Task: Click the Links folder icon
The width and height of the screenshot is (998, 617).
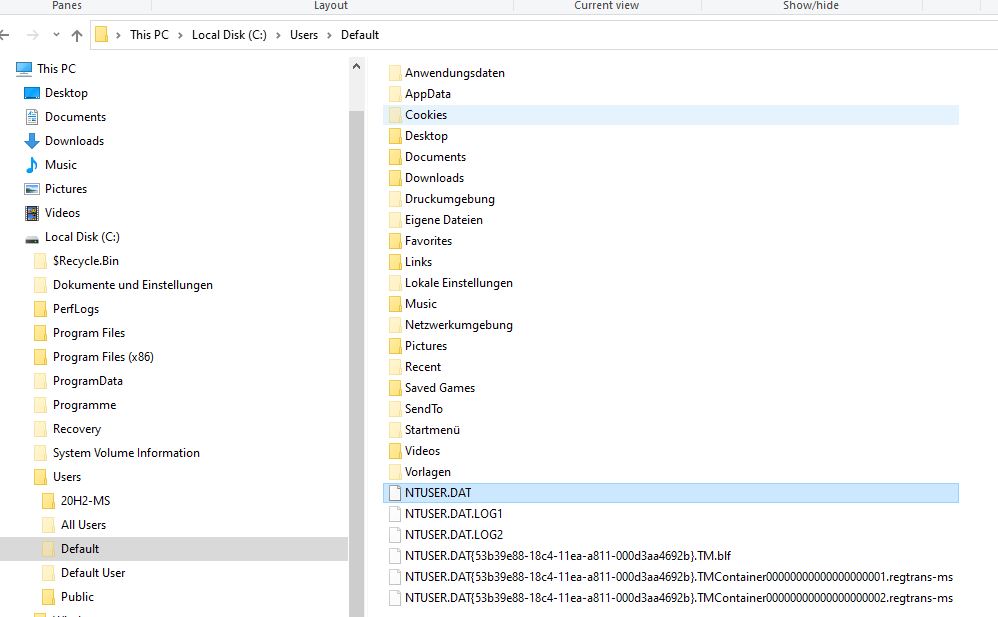Action: [x=395, y=262]
